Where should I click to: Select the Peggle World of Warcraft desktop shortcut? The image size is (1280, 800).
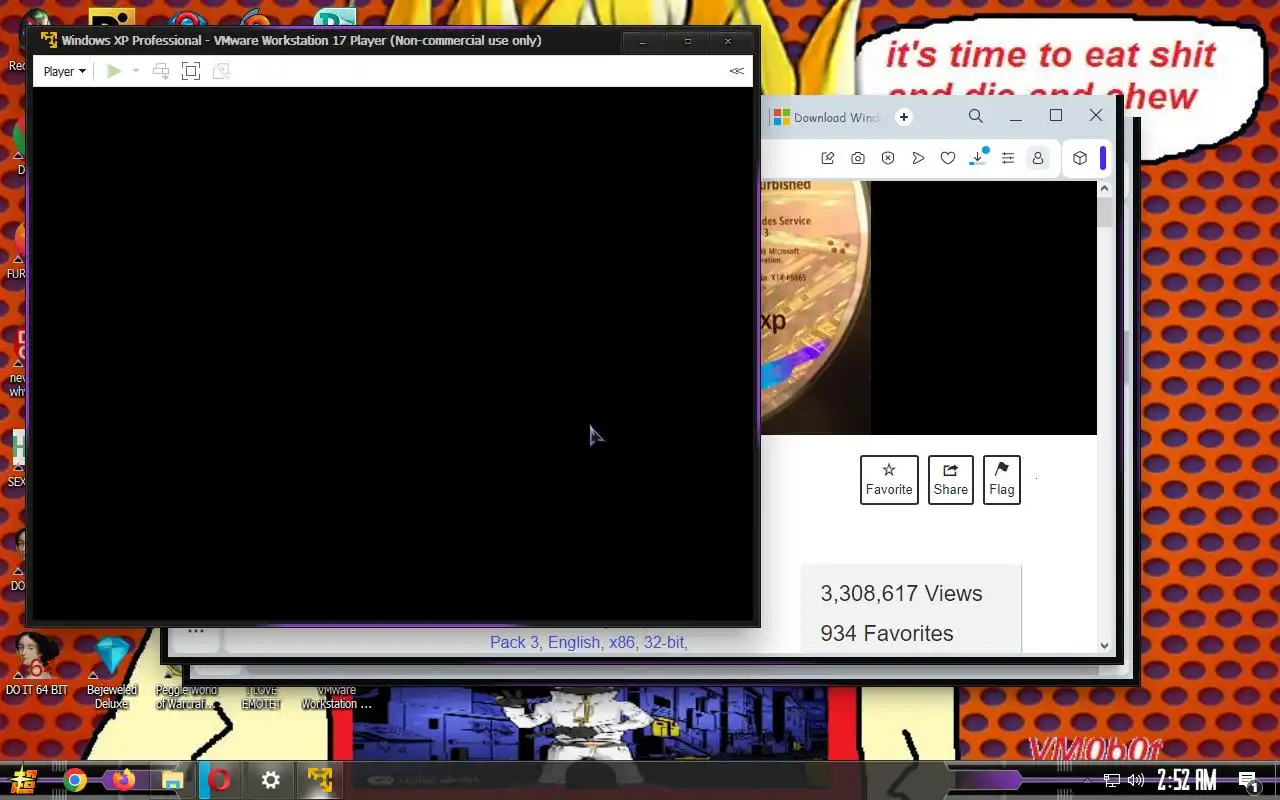[x=186, y=697]
